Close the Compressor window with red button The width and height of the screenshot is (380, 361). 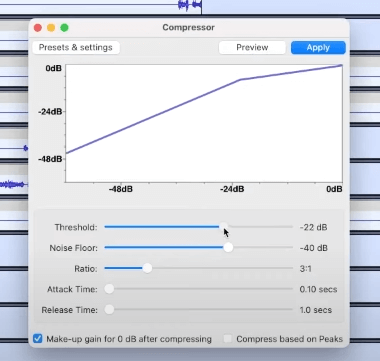tap(38, 28)
